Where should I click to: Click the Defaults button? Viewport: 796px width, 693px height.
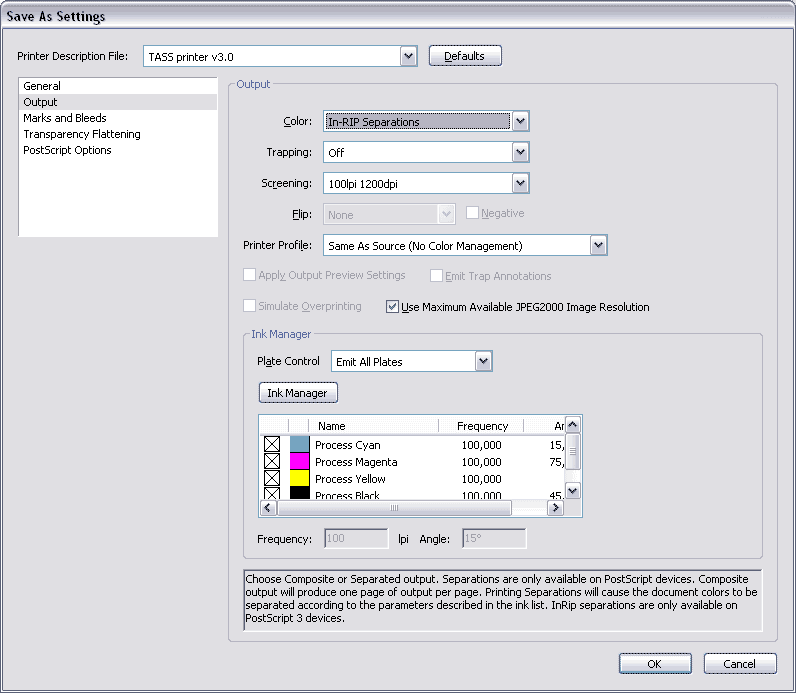click(x=465, y=56)
